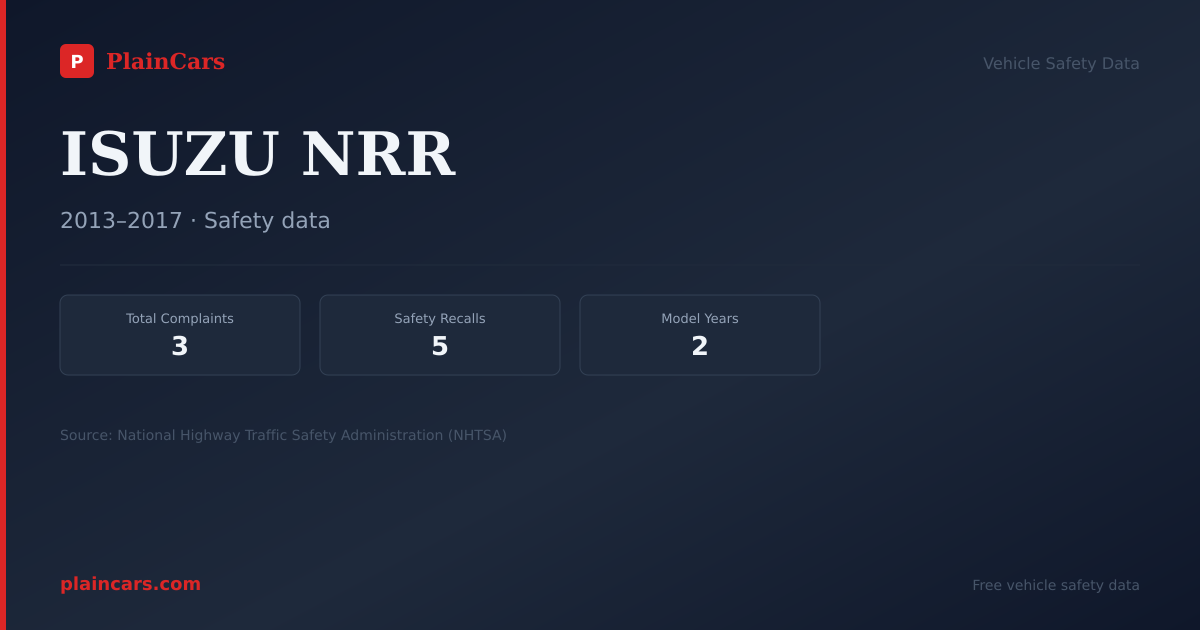Image resolution: width=1200 pixels, height=630 pixels.
Task: Select the Free vehicle safety data text
Action: tap(1056, 585)
